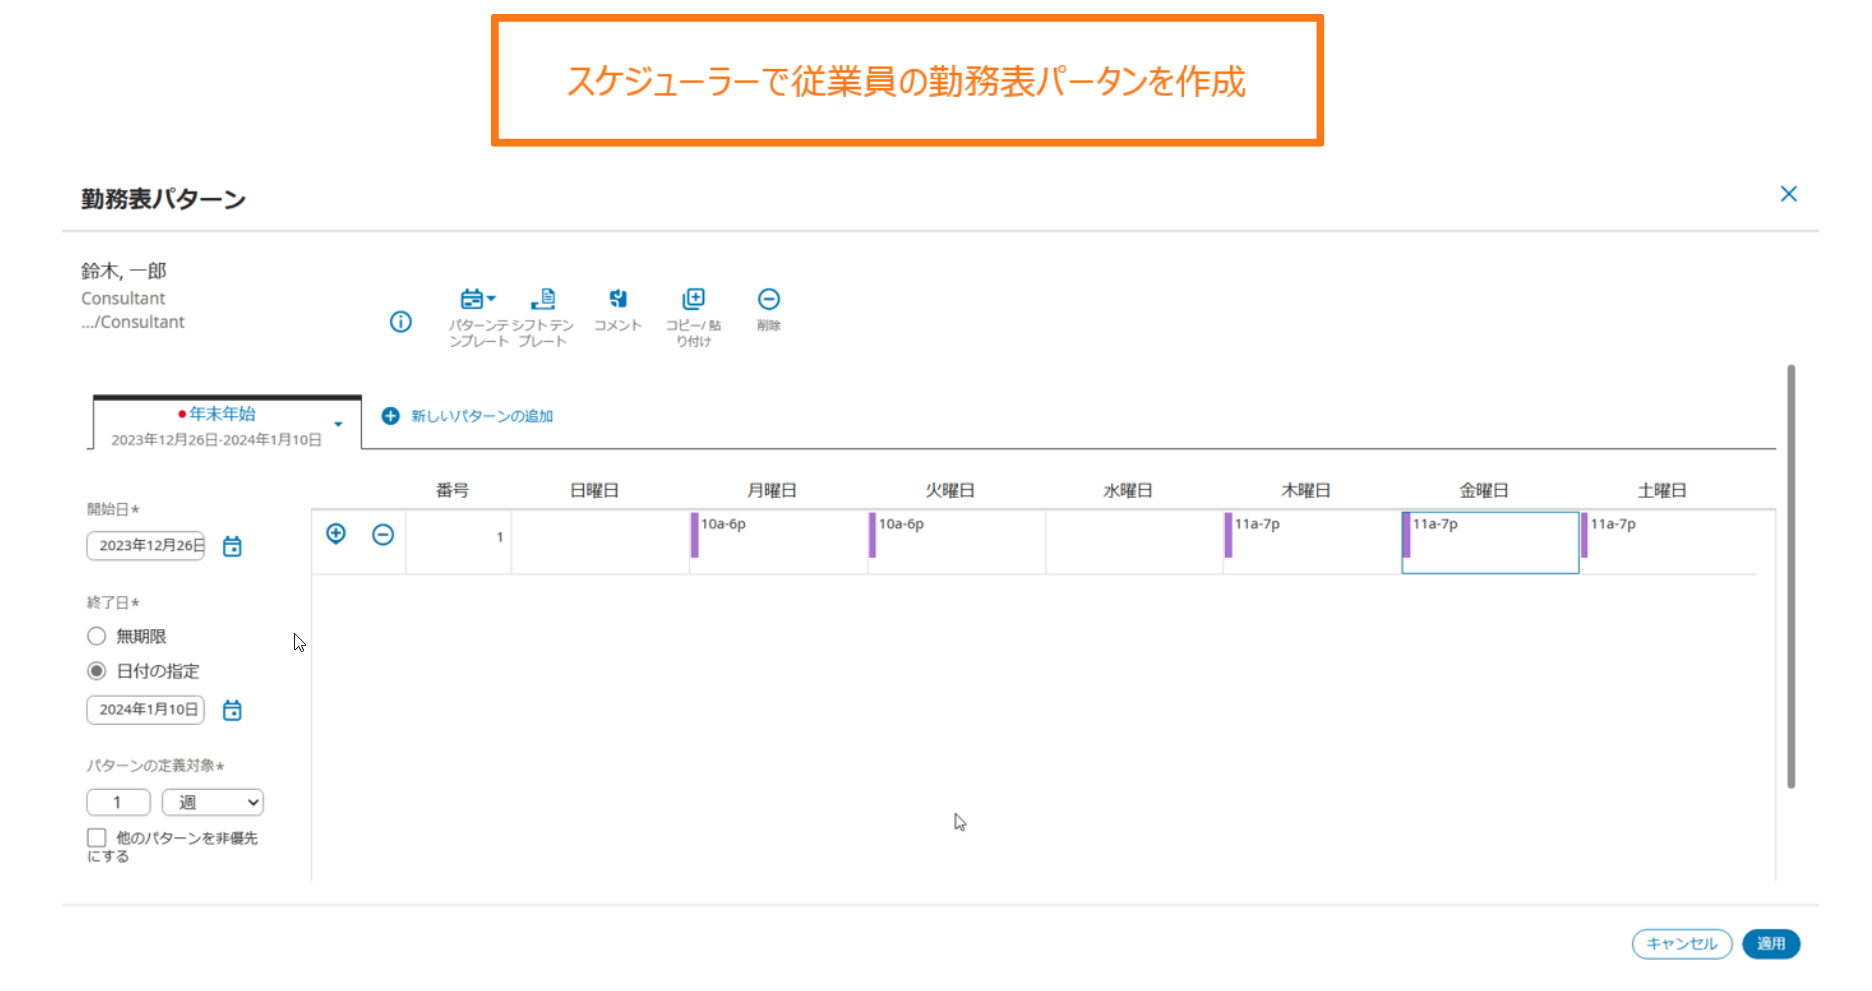Click the コピー/貼り付け icon
Screen dimensions: 1872x991
[x=693, y=299]
